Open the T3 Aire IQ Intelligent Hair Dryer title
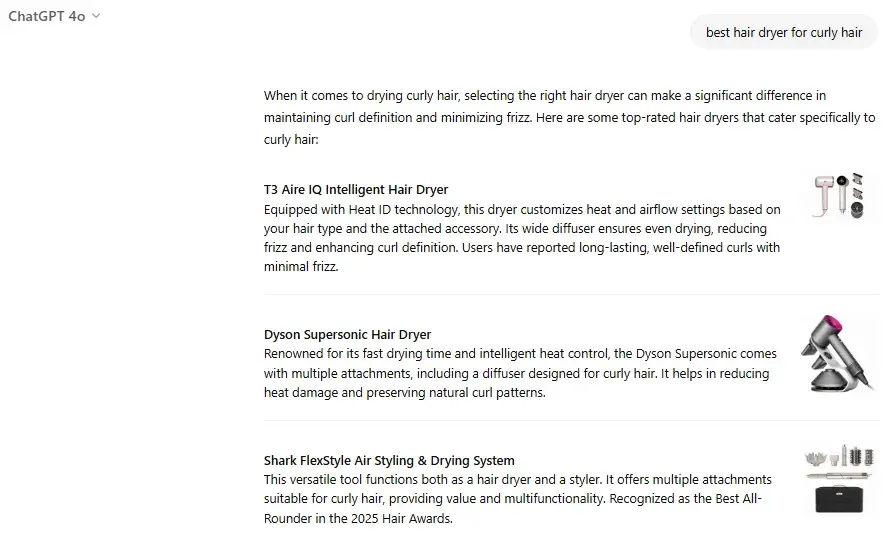 pyautogui.click(x=355, y=189)
